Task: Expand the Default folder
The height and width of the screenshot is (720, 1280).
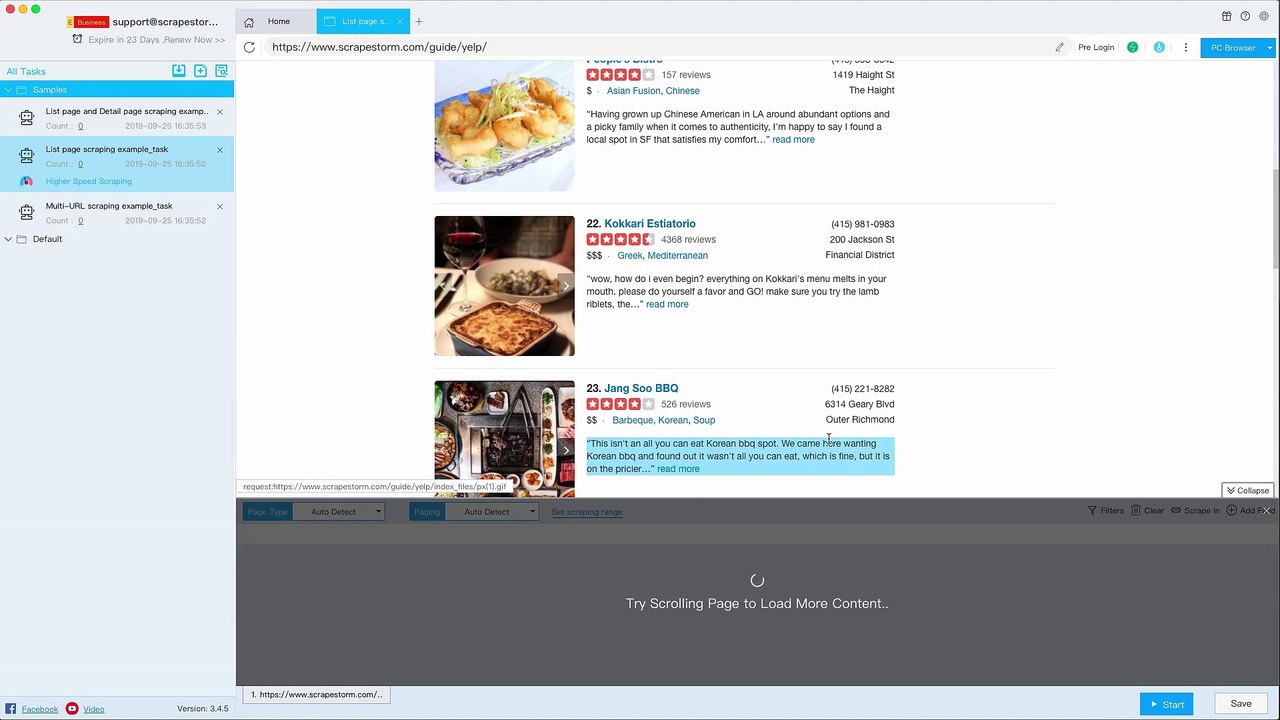Action: coord(8,239)
